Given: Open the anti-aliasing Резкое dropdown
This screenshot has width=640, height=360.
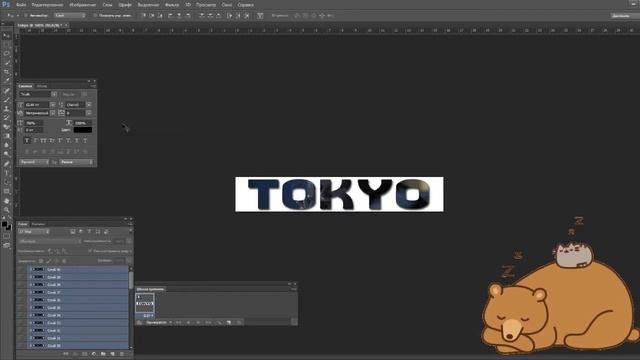Looking at the screenshot, I should 76,162.
